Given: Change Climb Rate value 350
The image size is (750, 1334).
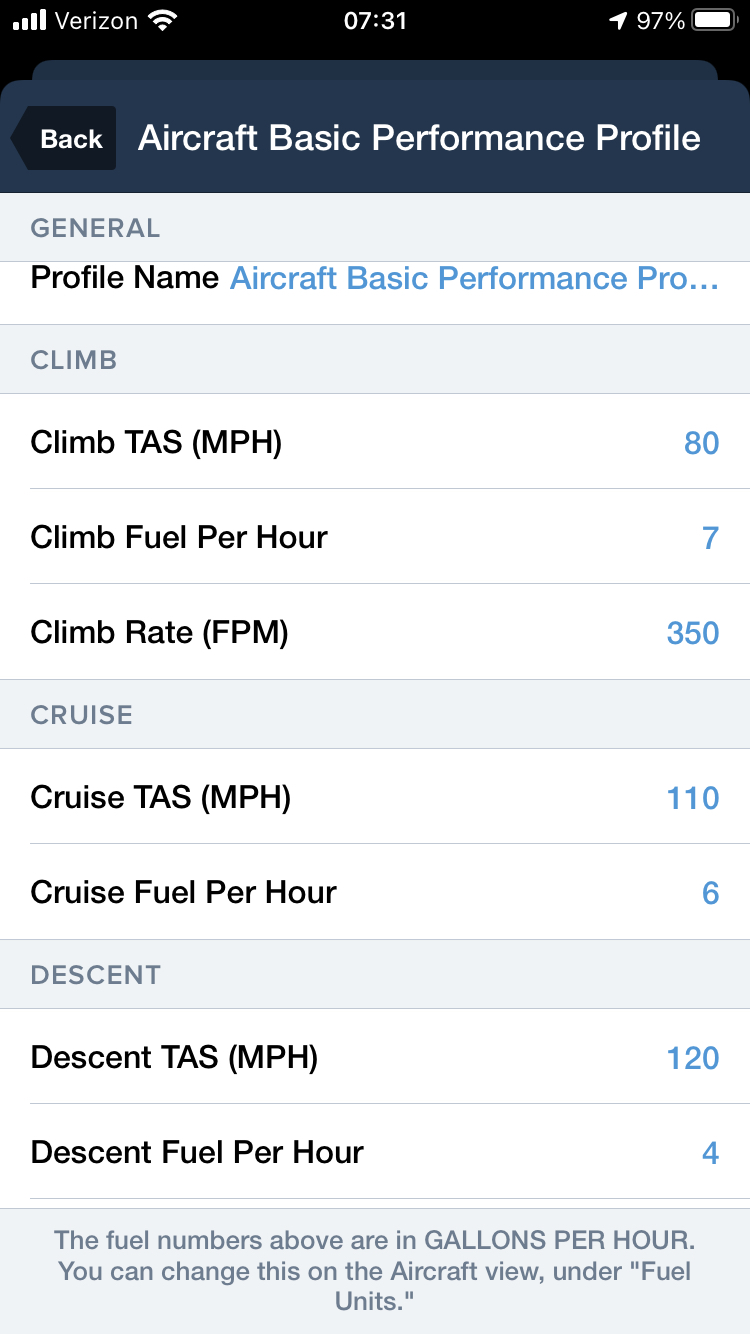Looking at the screenshot, I should click(693, 633).
